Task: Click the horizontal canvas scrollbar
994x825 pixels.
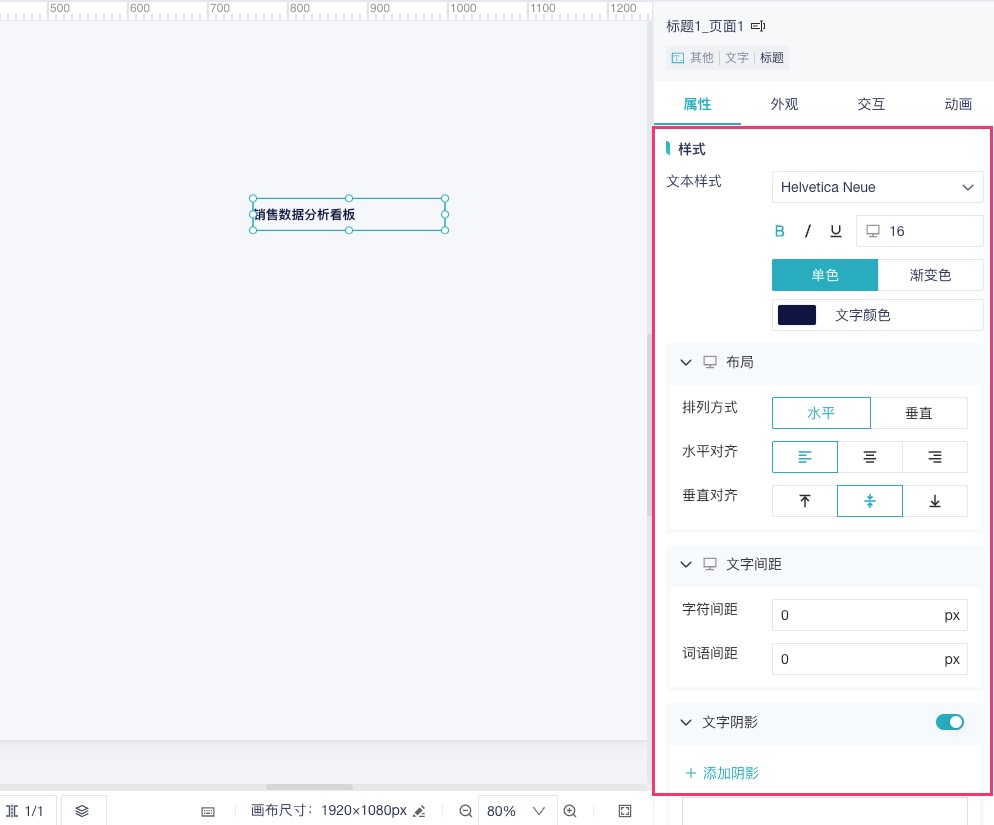Action: [x=309, y=787]
